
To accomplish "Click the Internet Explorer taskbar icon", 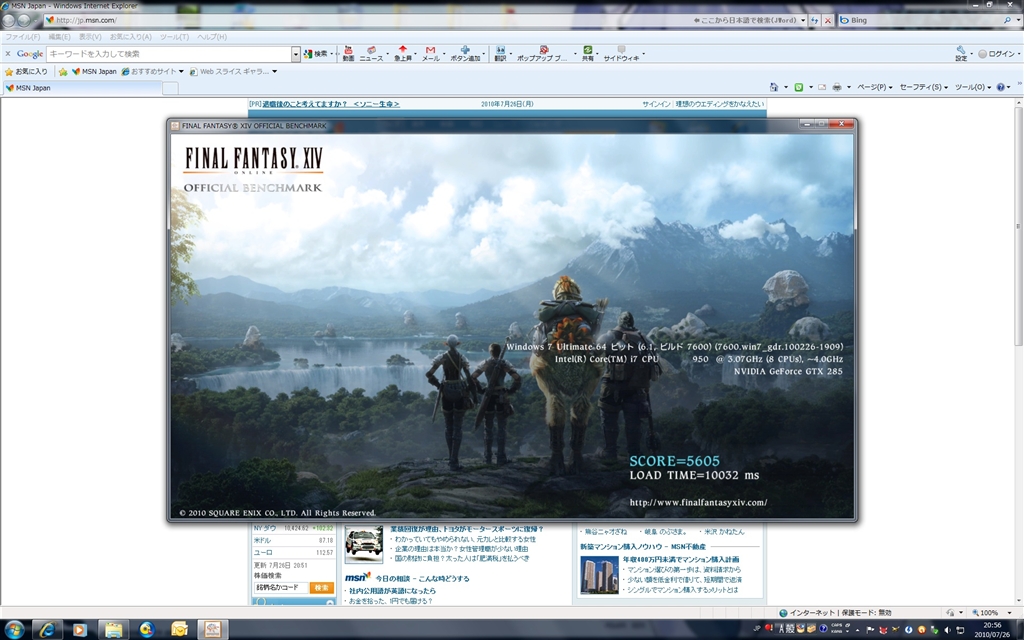I will pyautogui.click(x=47, y=630).
